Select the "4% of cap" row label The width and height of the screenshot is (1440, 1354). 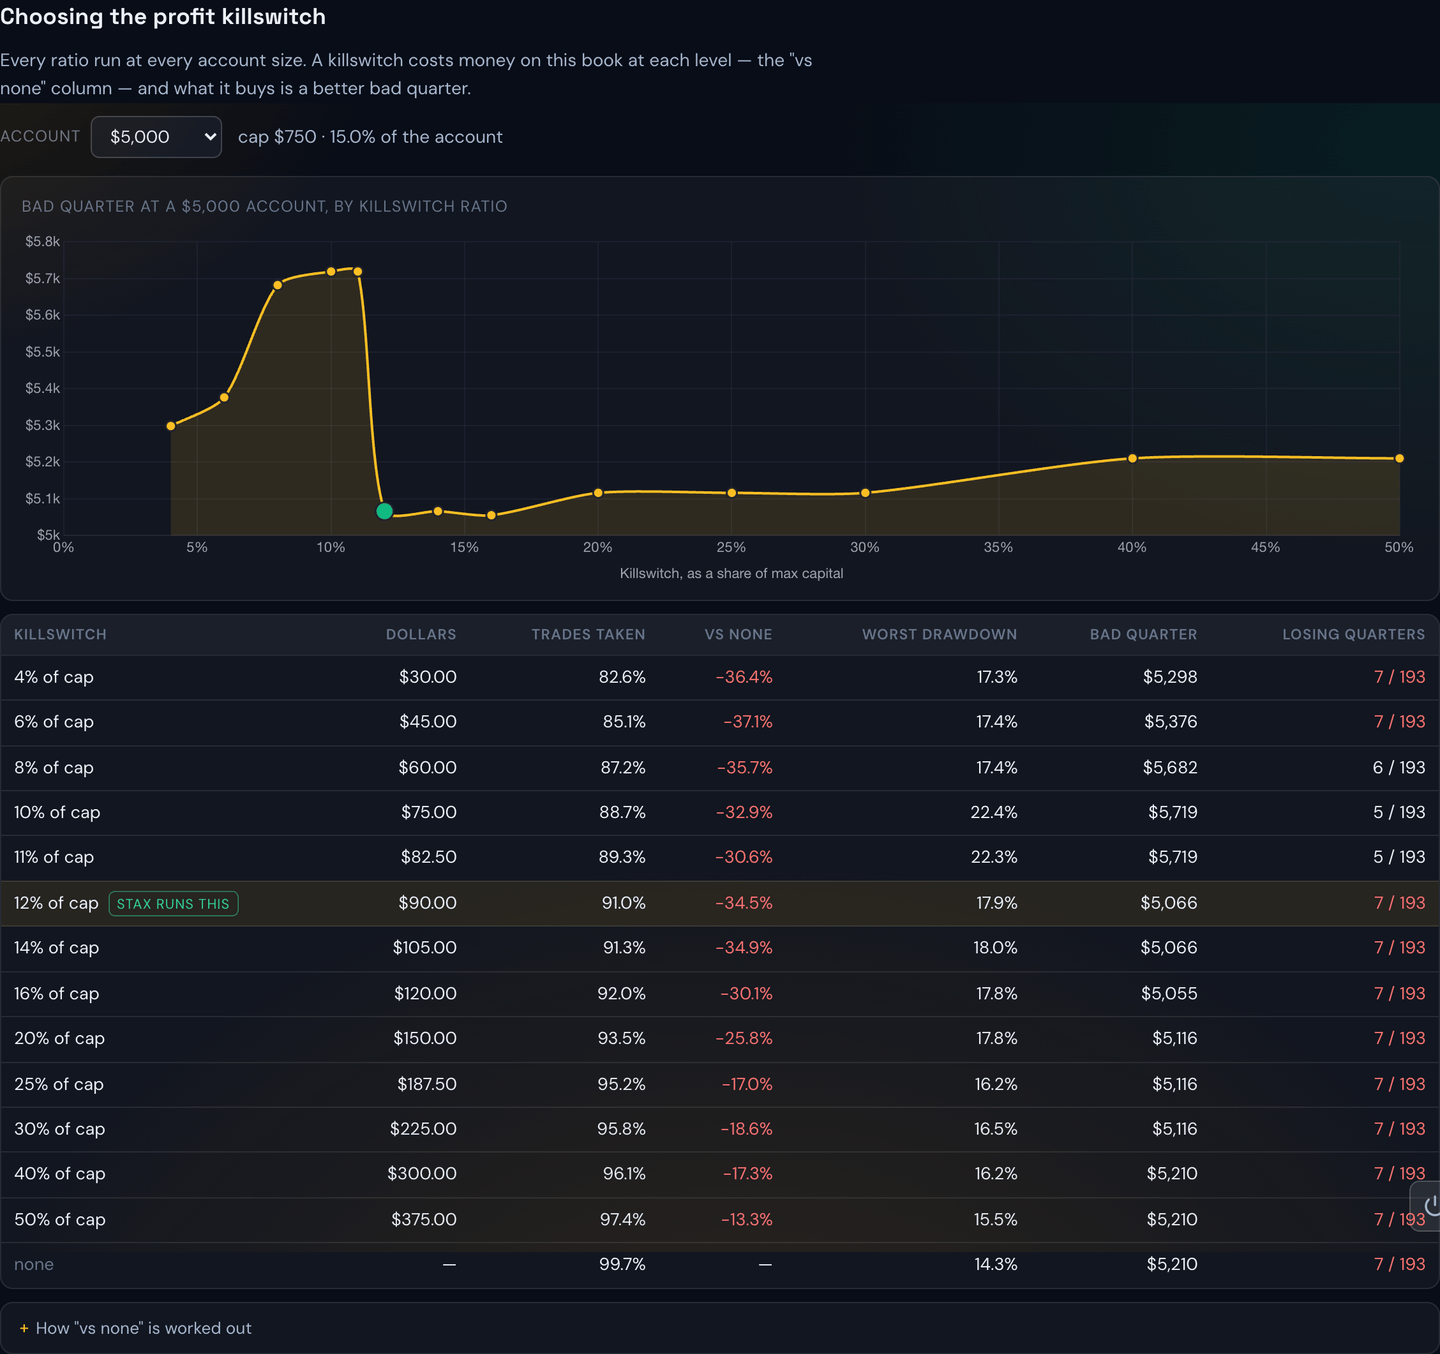pyautogui.click(x=54, y=677)
